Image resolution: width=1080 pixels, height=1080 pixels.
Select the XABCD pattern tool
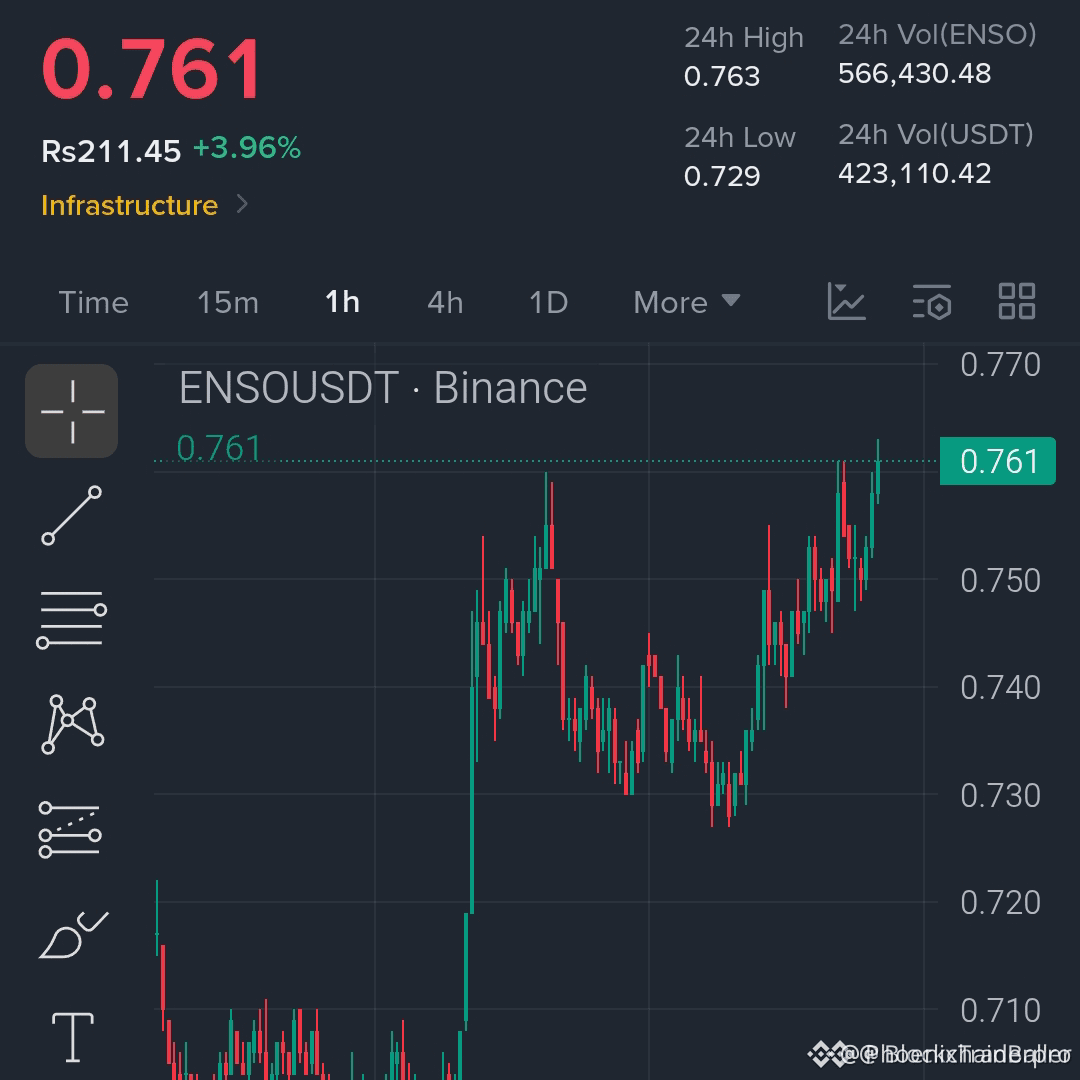click(x=72, y=725)
